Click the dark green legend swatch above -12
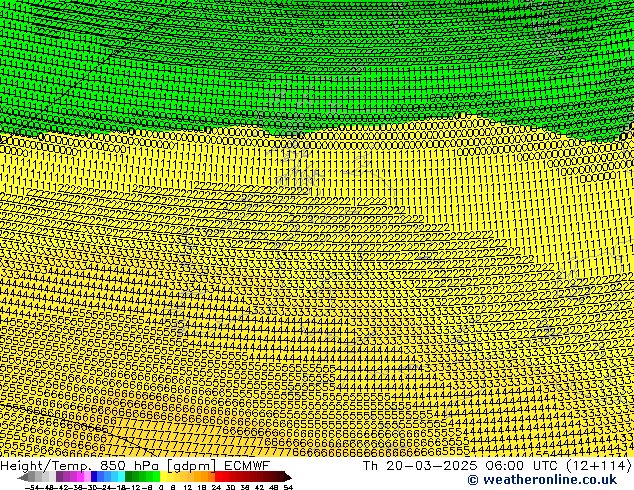 (129, 476)
